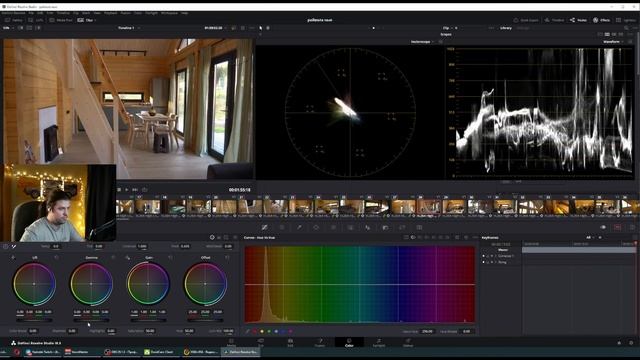640x360 pixels.
Task: Click the Gain wheel reset icon
Action: [171, 258]
